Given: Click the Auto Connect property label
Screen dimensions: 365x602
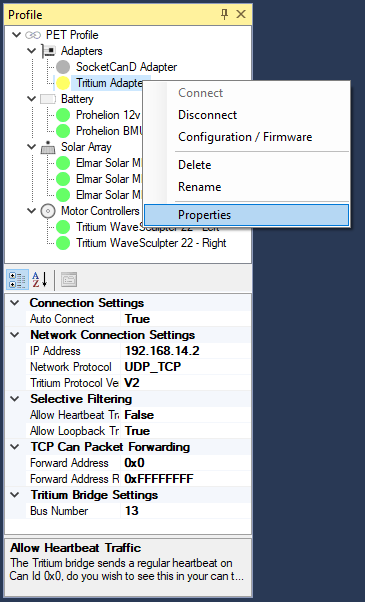Looking at the screenshot, I should (x=62, y=319).
